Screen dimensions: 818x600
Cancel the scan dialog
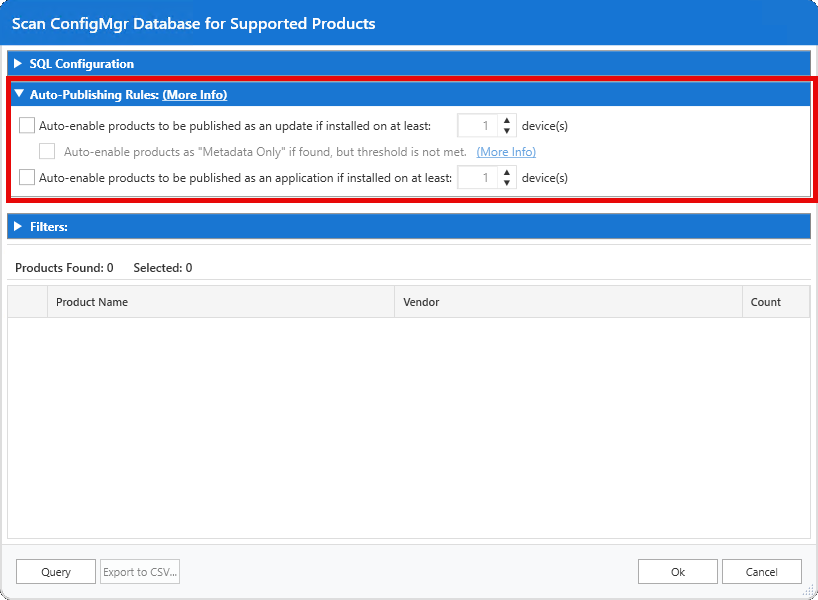pyautogui.click(x=762, y=572)
